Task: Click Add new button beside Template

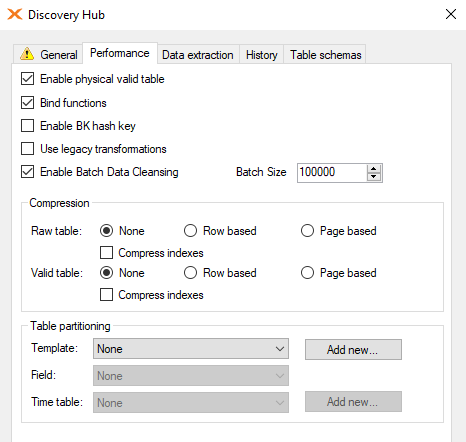Action: point(353,350)
